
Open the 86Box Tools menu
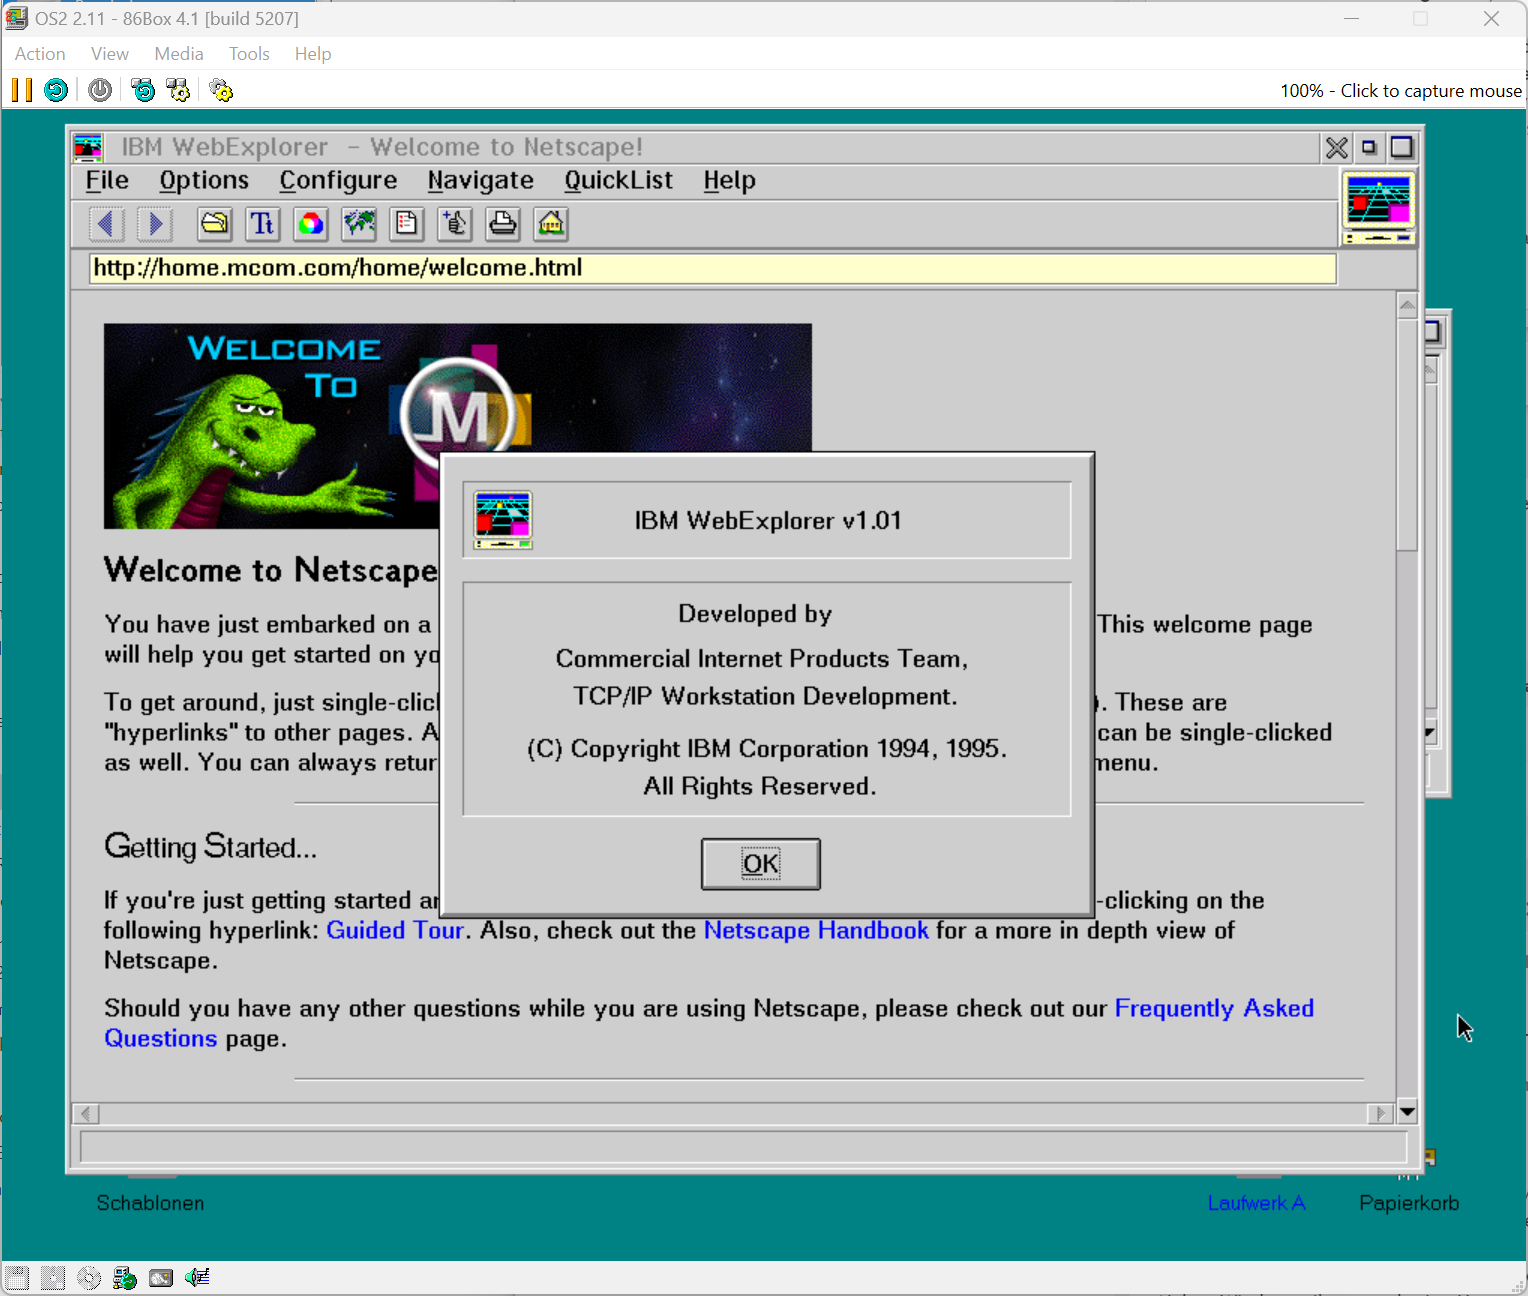(x=249, y=54)
